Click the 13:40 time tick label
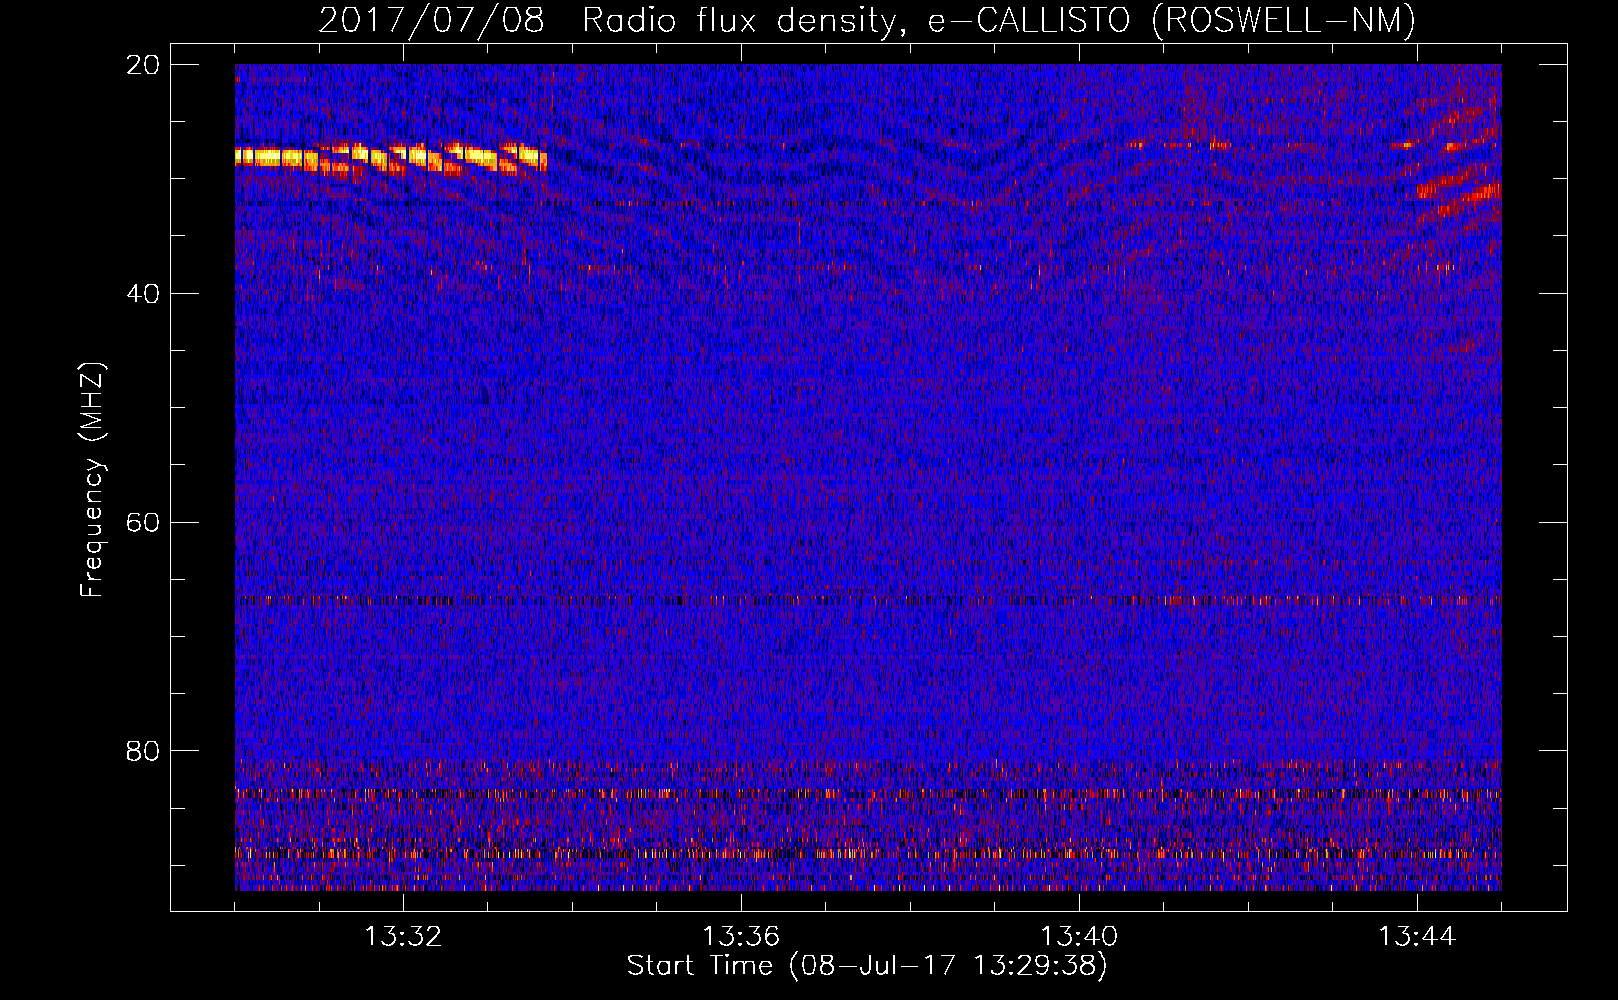Screen dimensions: 1618x1000 coord(1079,937)
